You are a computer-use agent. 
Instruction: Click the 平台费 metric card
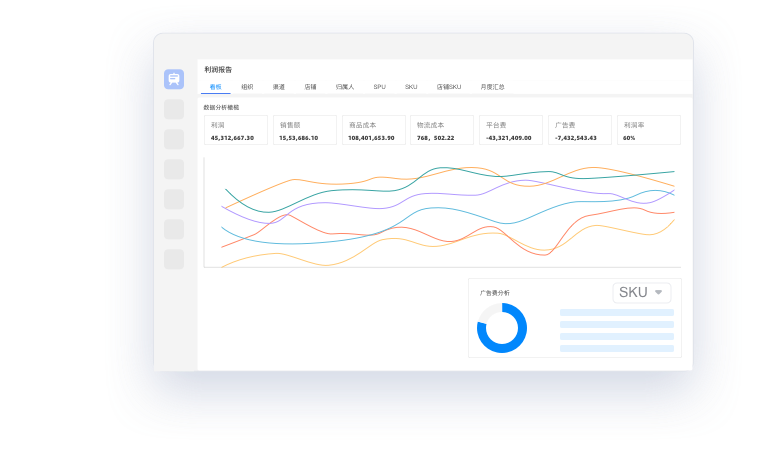[512, 131]
